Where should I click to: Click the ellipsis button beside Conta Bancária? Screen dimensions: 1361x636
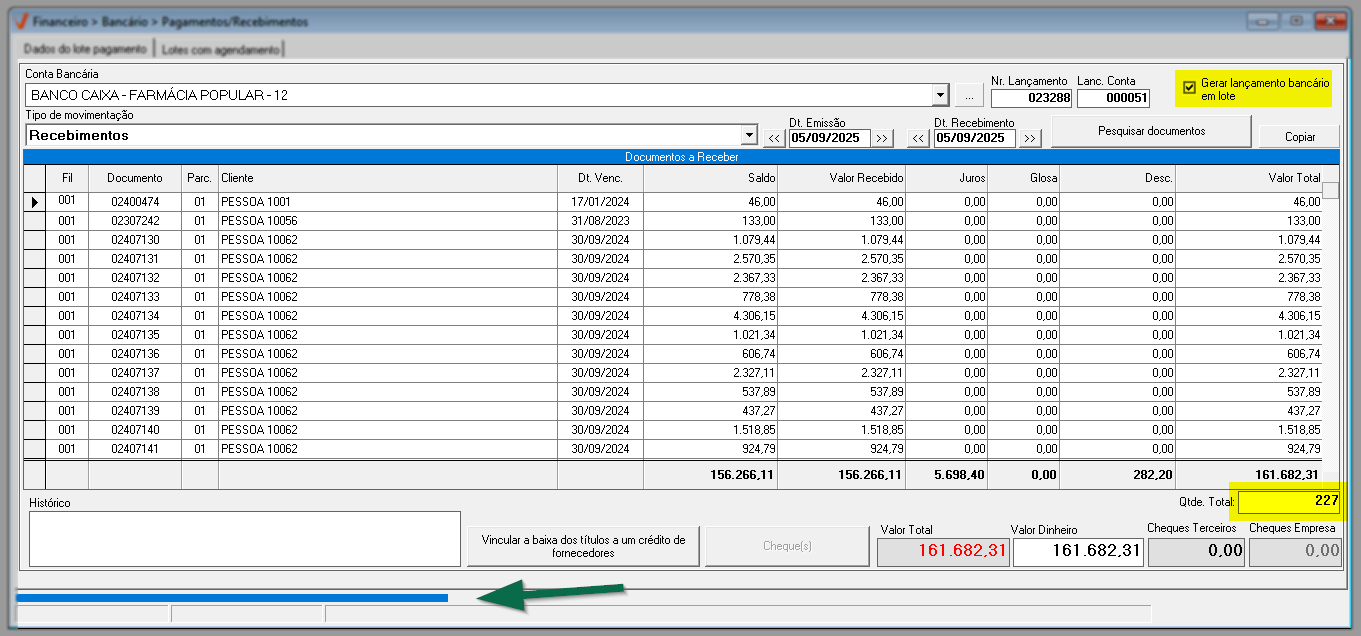pos(969,96)
